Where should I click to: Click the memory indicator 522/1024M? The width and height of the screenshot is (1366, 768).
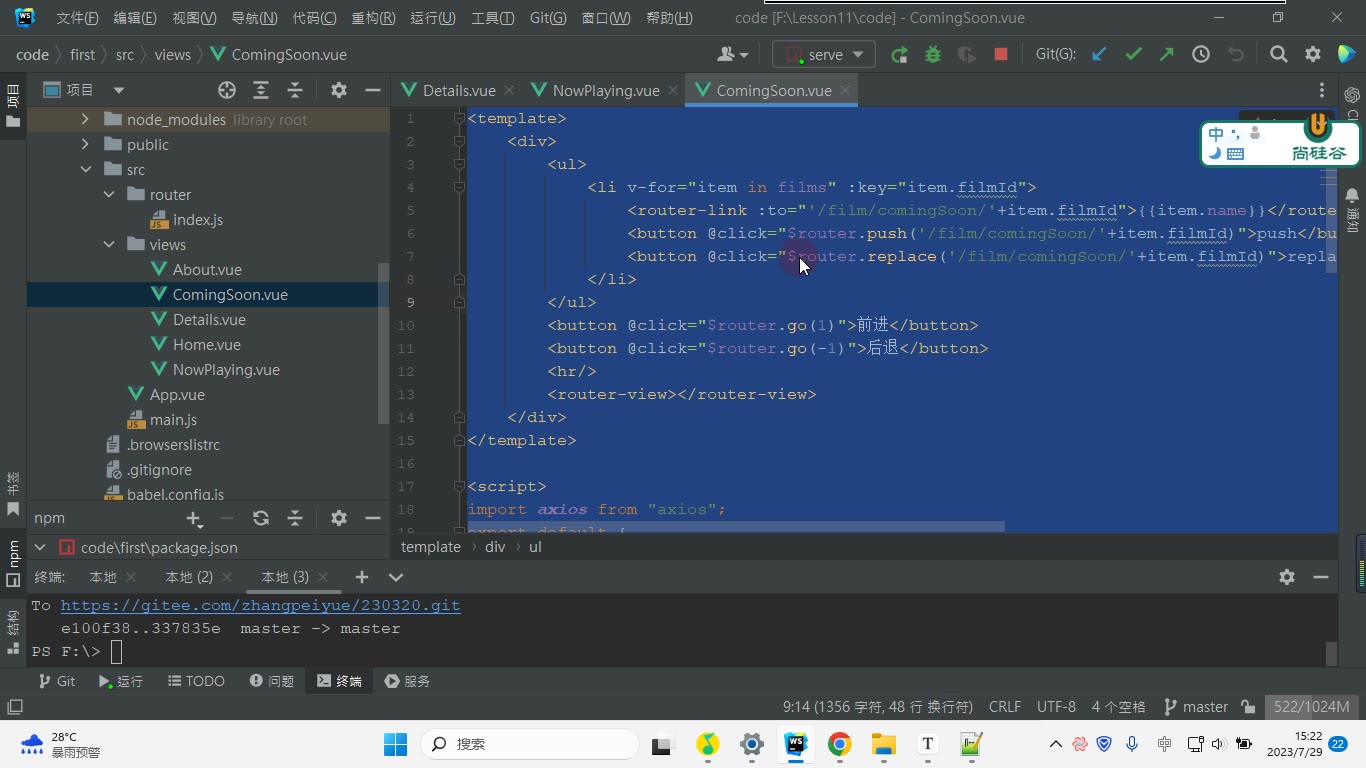tap(1311, 707)
